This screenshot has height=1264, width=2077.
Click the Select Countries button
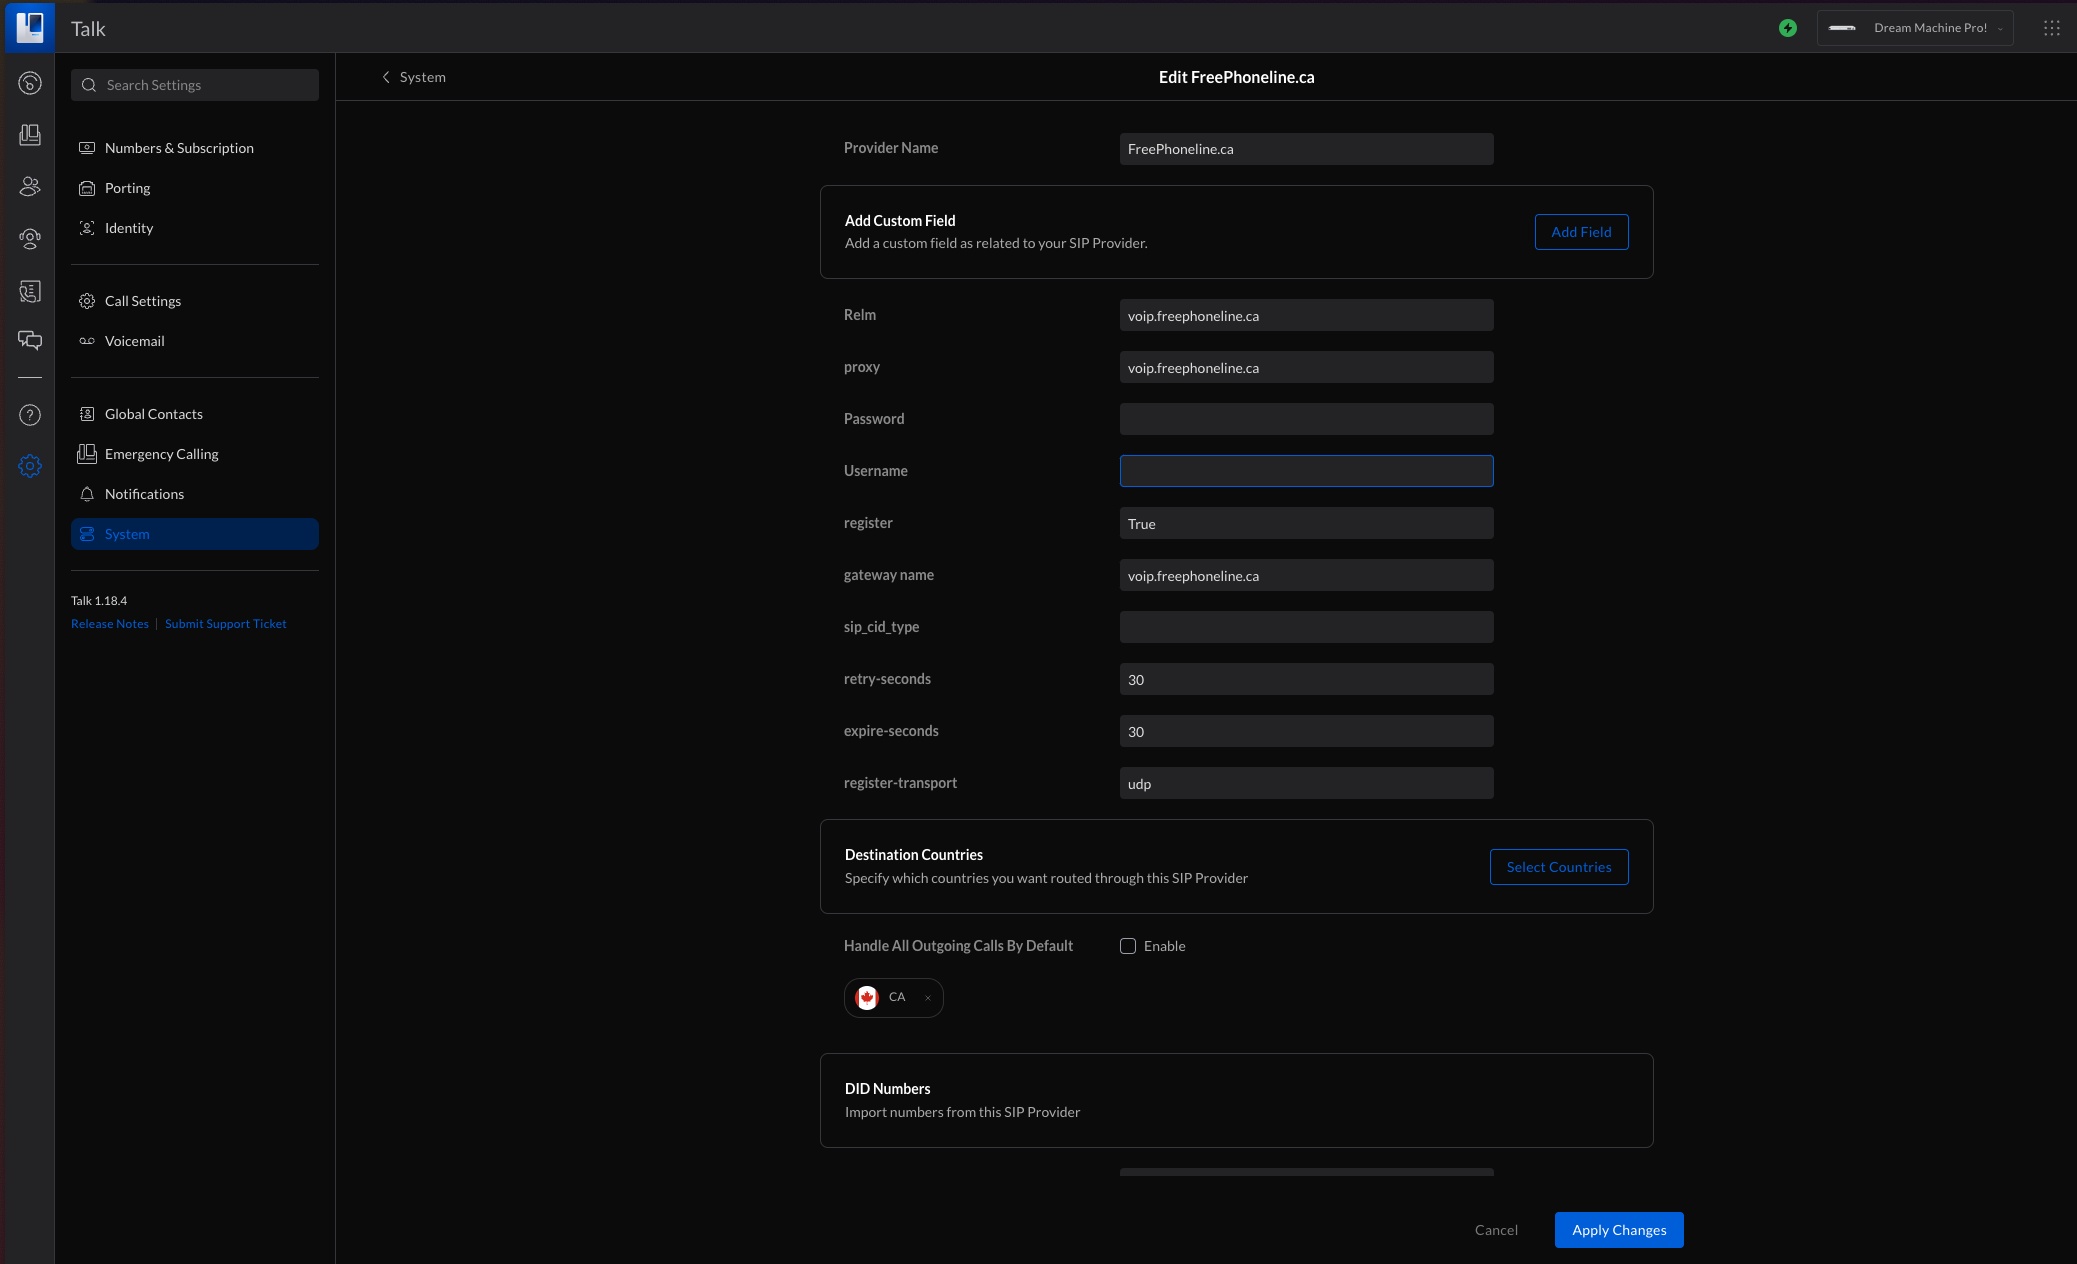click(x=1559, y=867)
